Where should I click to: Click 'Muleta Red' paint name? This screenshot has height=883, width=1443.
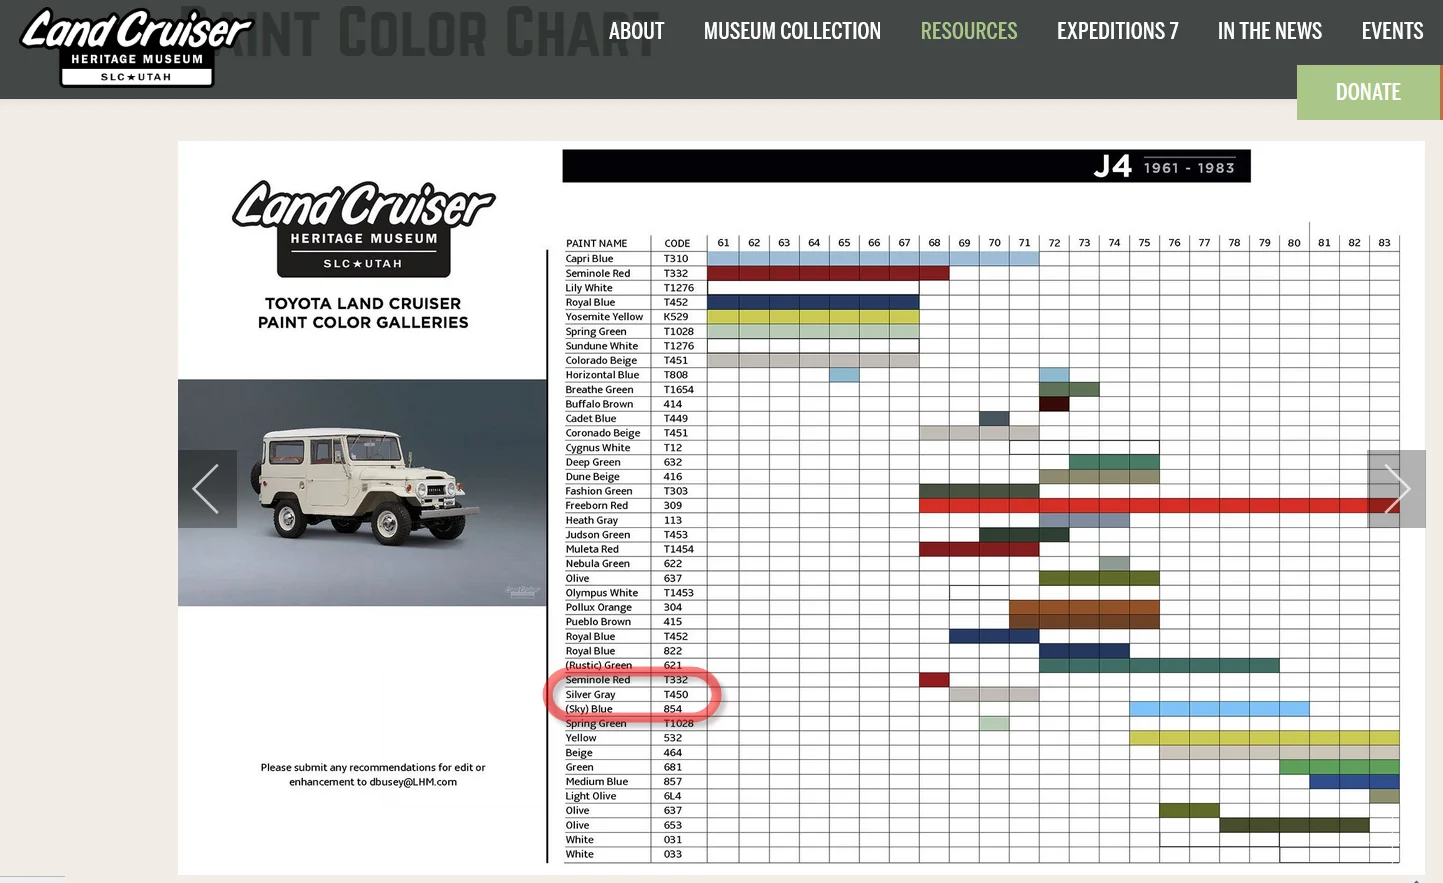click(x=592, y=549)
